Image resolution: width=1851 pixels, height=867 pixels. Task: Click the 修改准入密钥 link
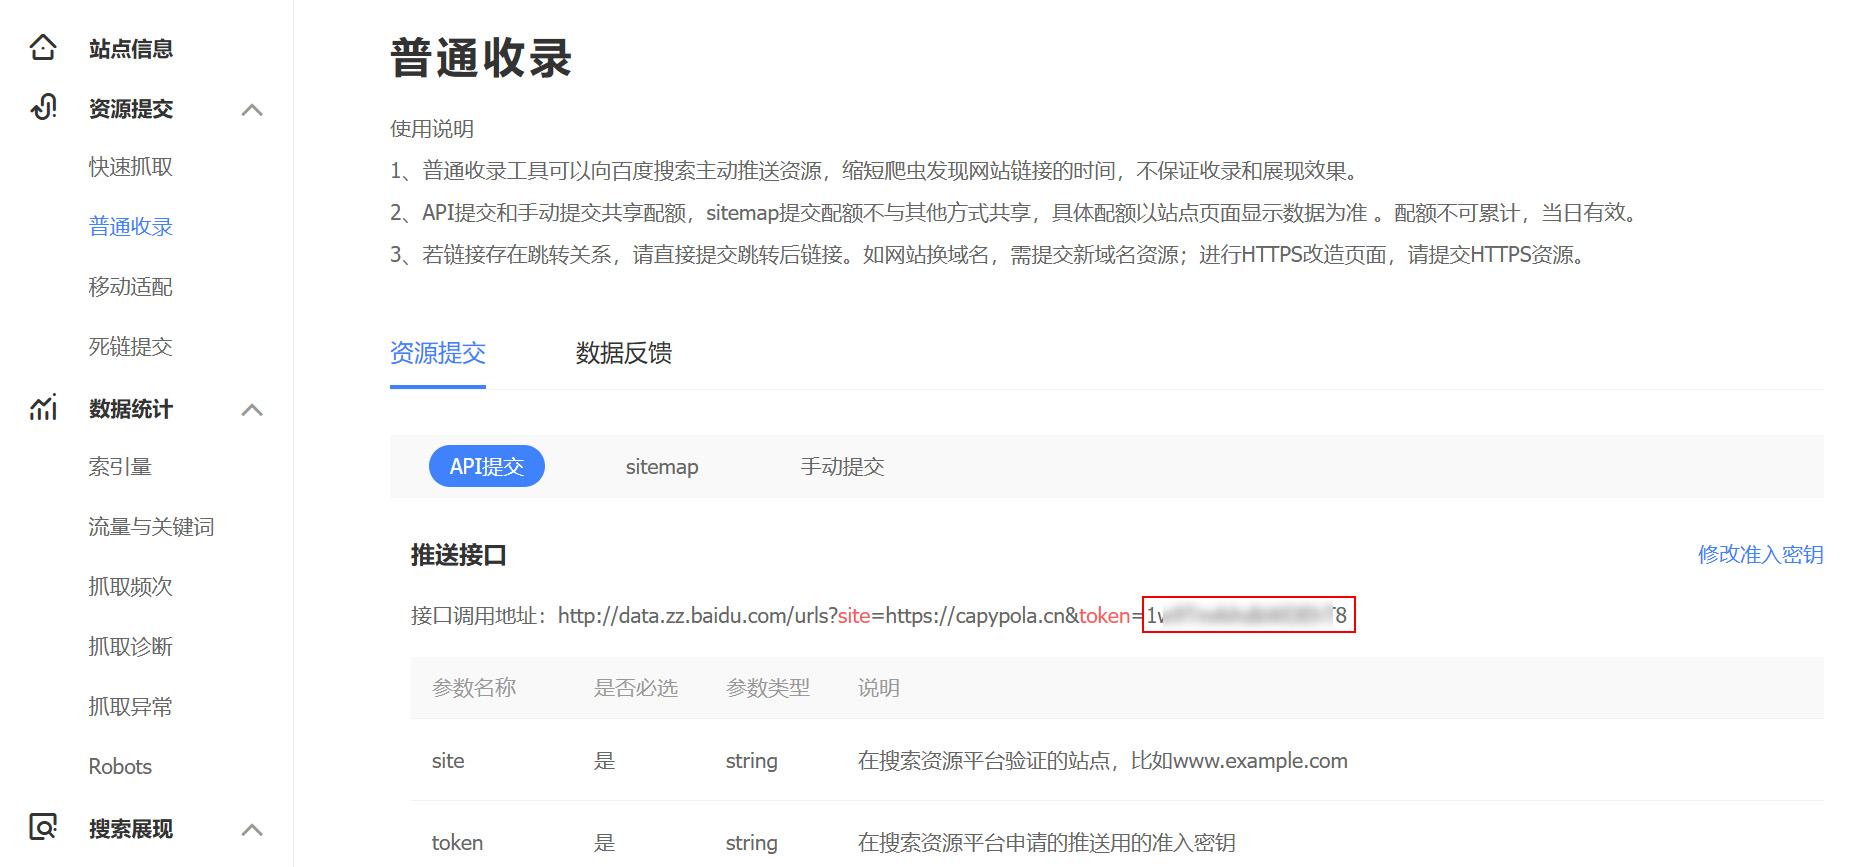point(1760,555)
